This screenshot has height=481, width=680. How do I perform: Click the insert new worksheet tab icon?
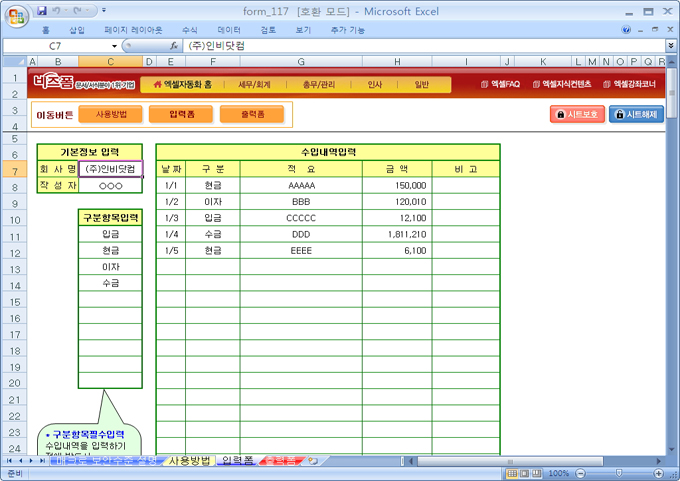click(x=312, y=461)
